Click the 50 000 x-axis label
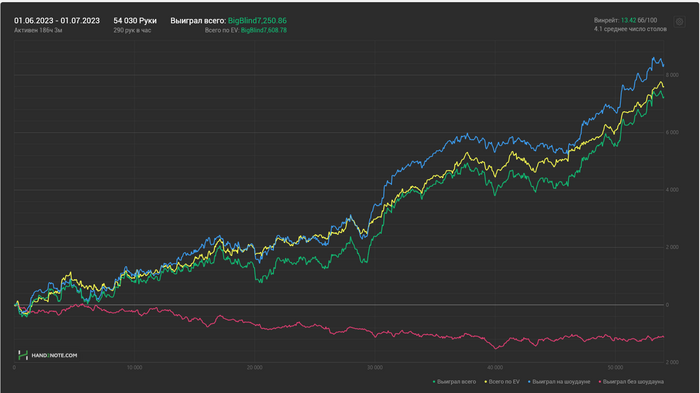This screenshot has height=393, width=700. coord(615,368)
